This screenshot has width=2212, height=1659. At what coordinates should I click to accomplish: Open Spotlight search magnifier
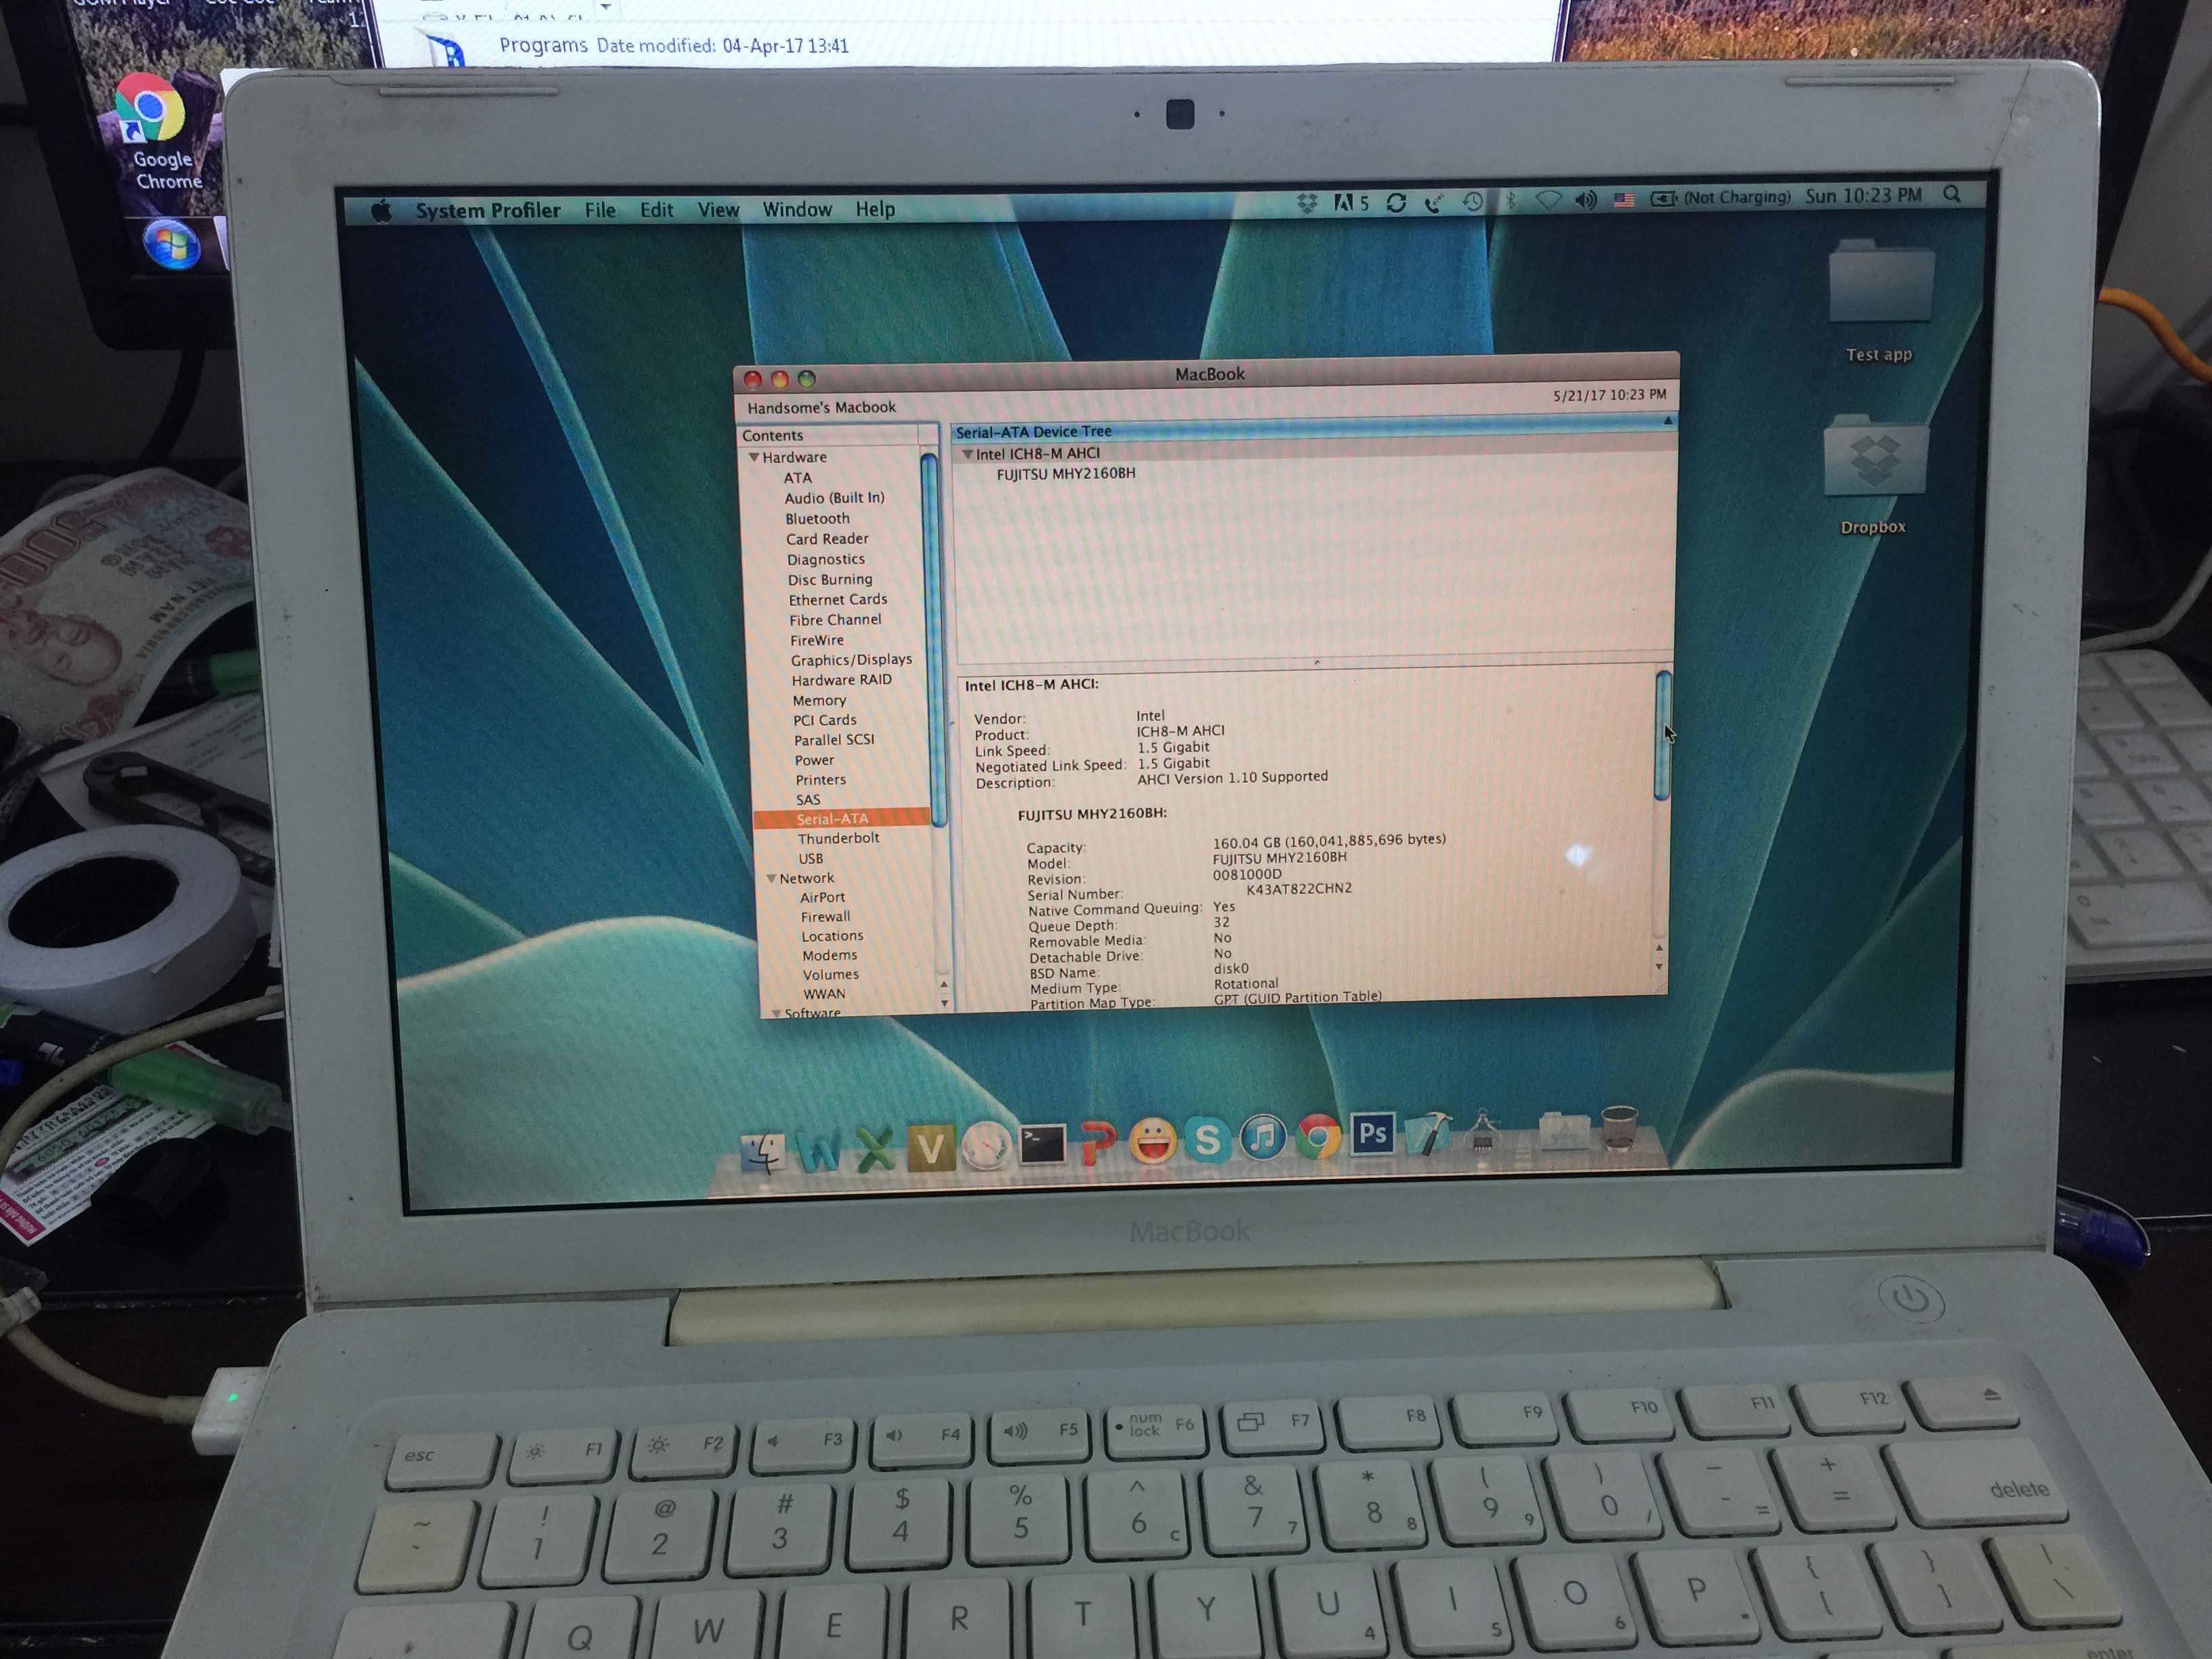click(x=1951, y=194)
